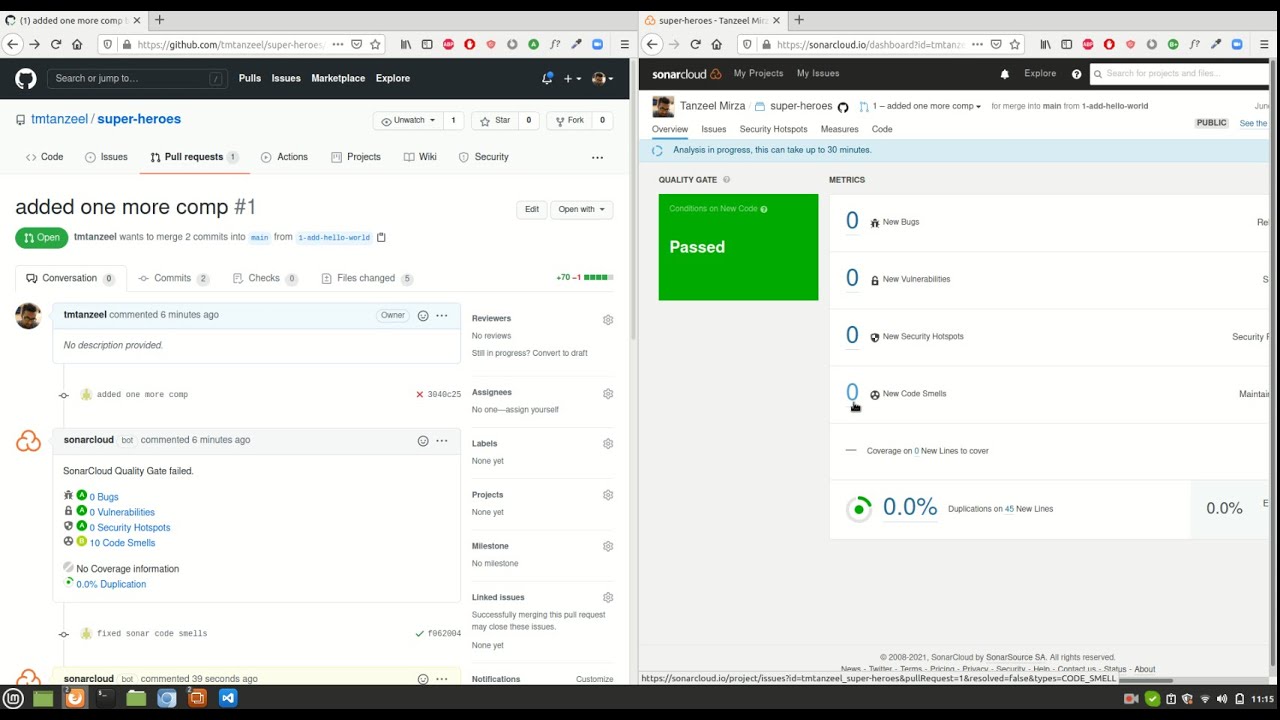
Task: Open the SonarCloud help icon
Action: 1076,74
